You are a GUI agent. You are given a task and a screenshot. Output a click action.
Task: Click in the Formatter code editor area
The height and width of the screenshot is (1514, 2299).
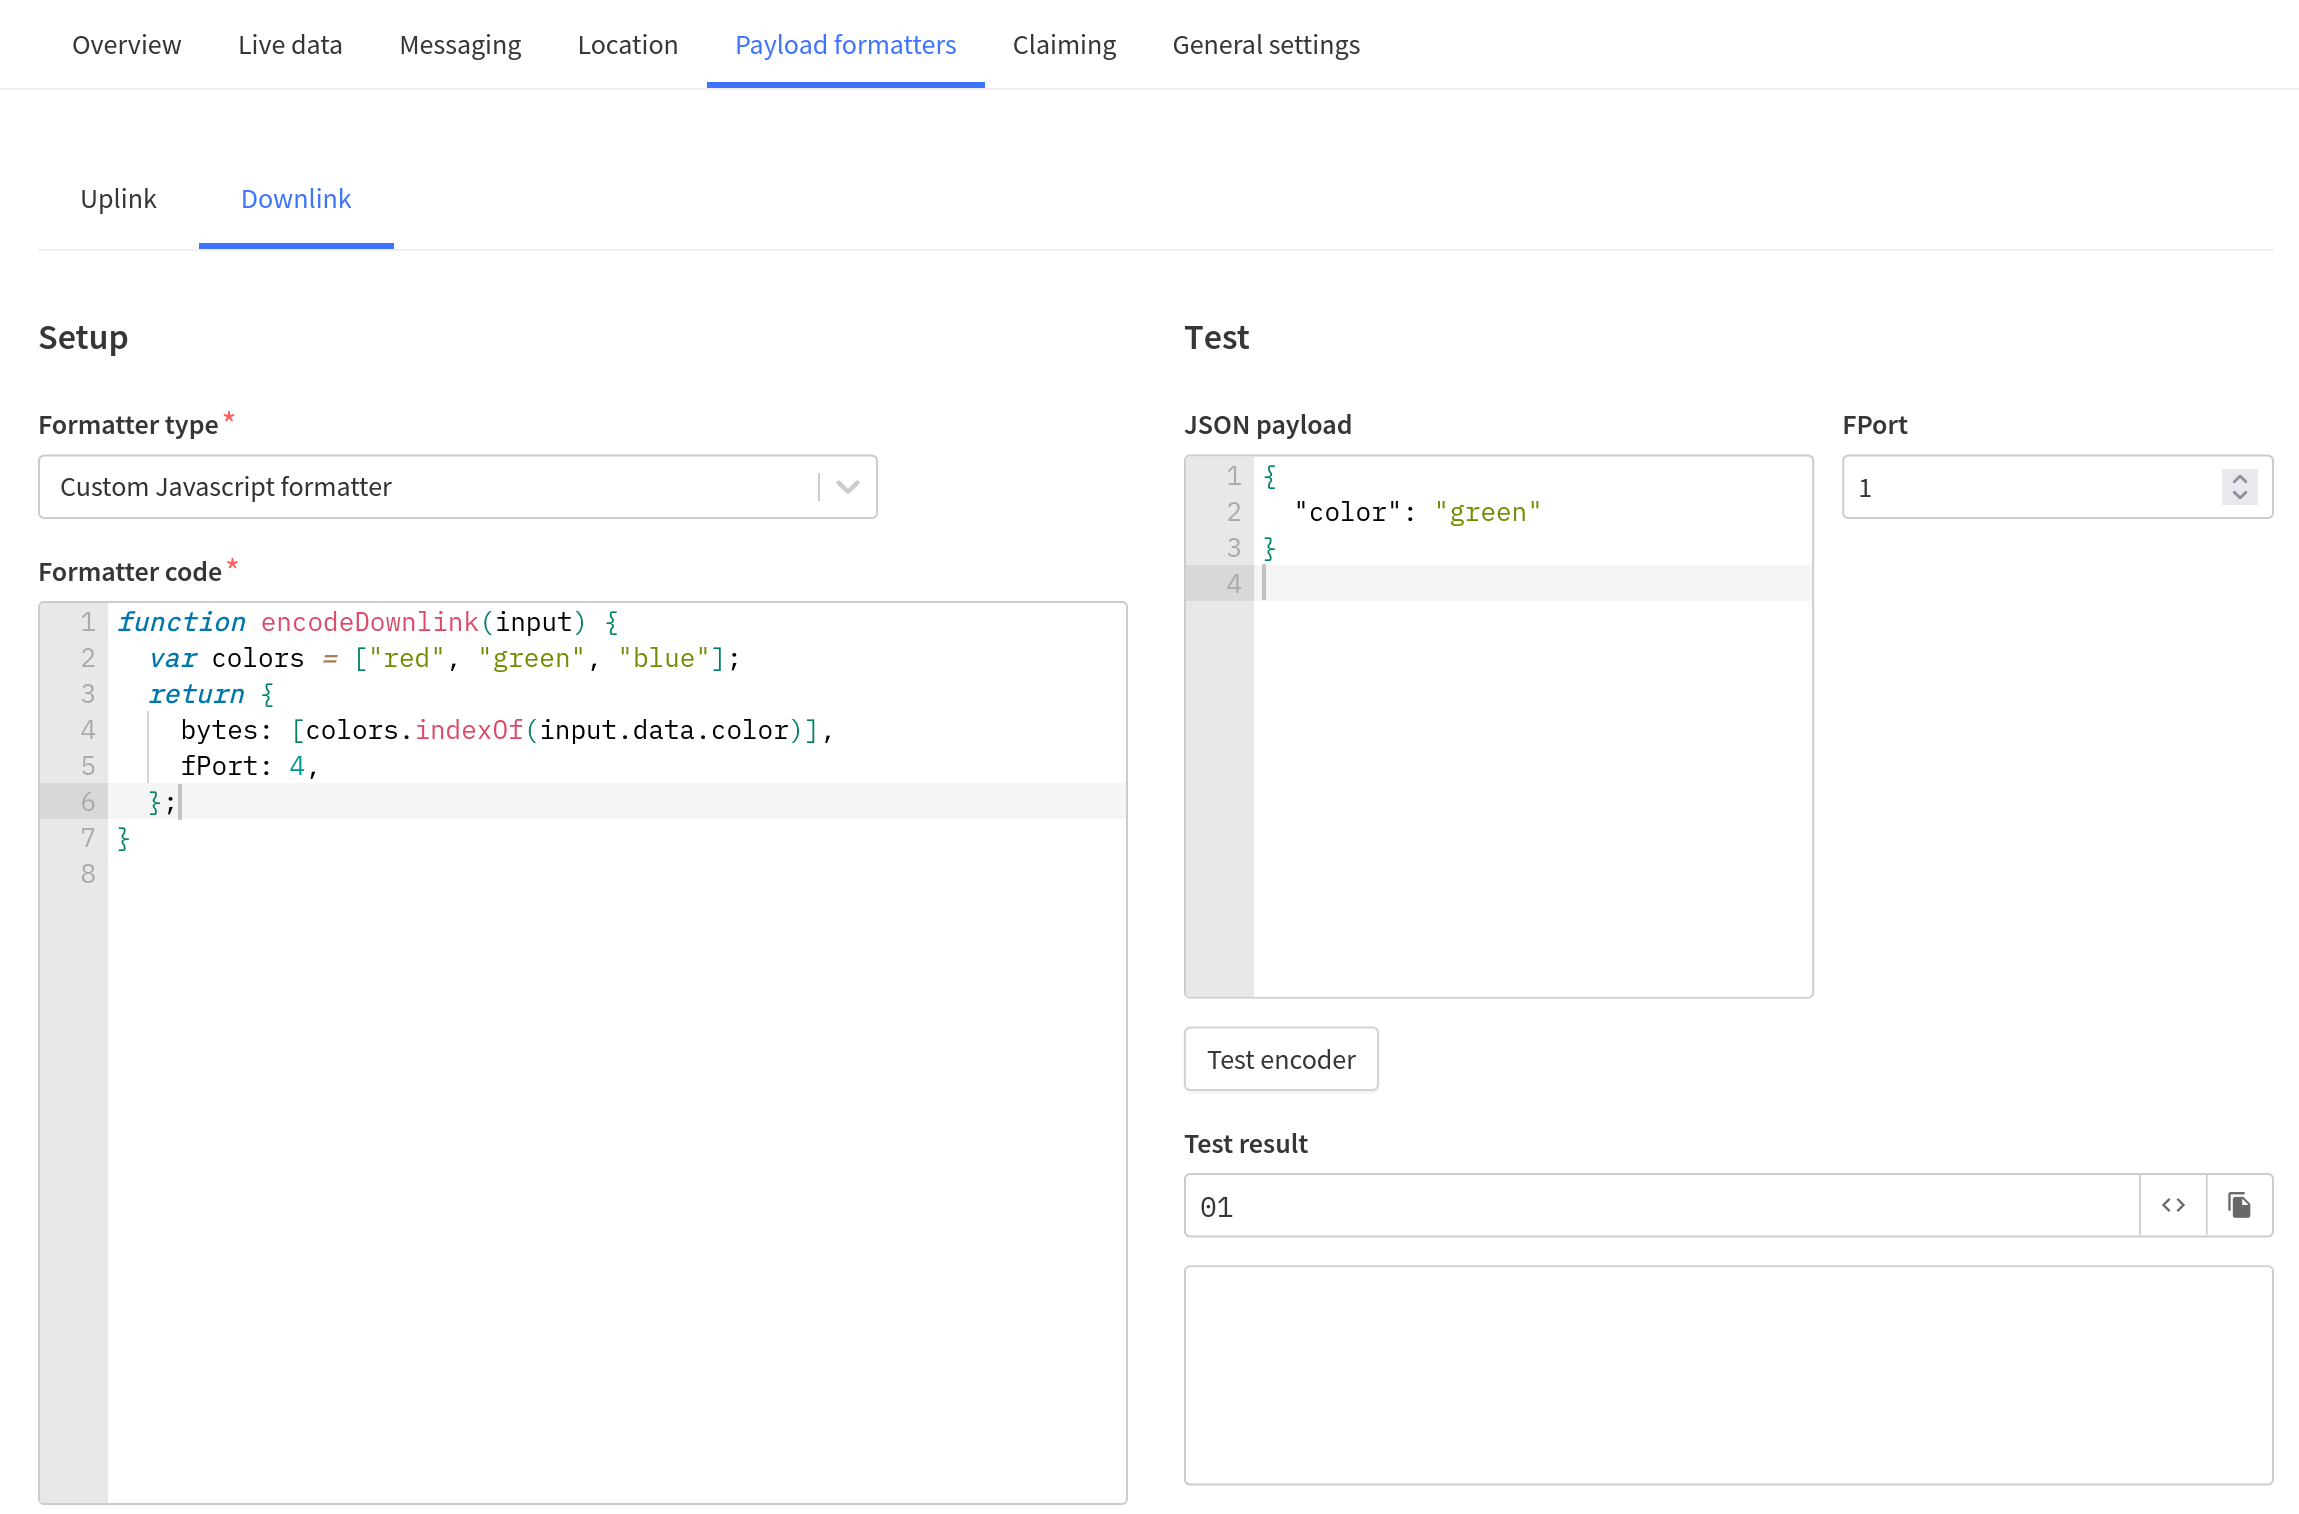615,1100
